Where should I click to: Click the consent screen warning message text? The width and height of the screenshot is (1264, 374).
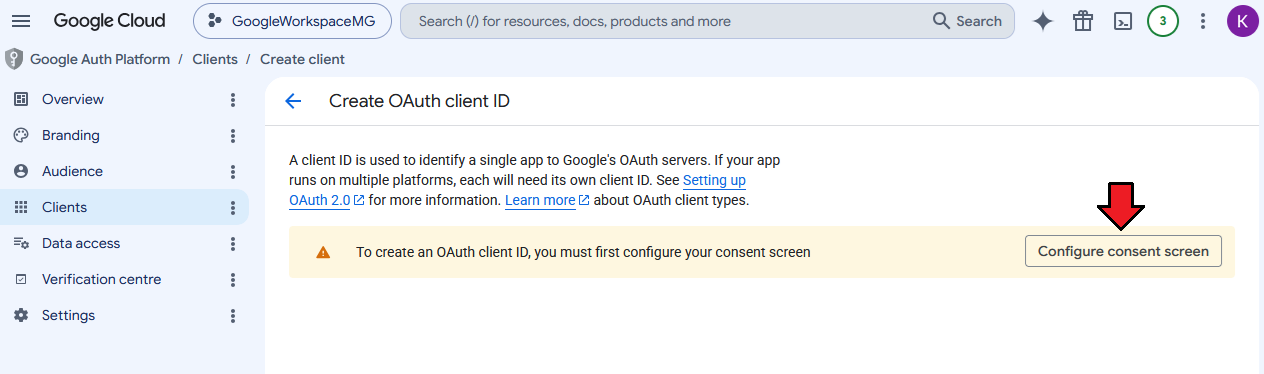click(583, 252)
